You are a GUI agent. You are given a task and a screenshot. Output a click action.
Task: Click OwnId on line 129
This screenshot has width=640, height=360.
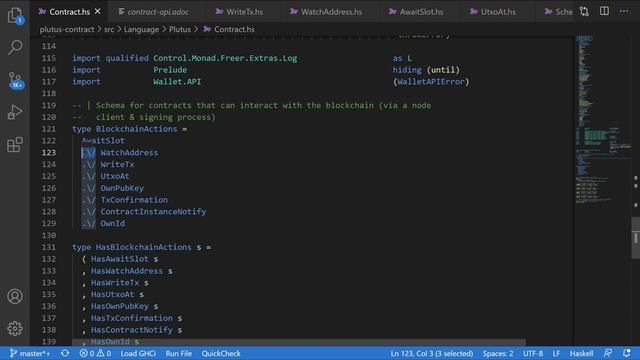(113, 224)
